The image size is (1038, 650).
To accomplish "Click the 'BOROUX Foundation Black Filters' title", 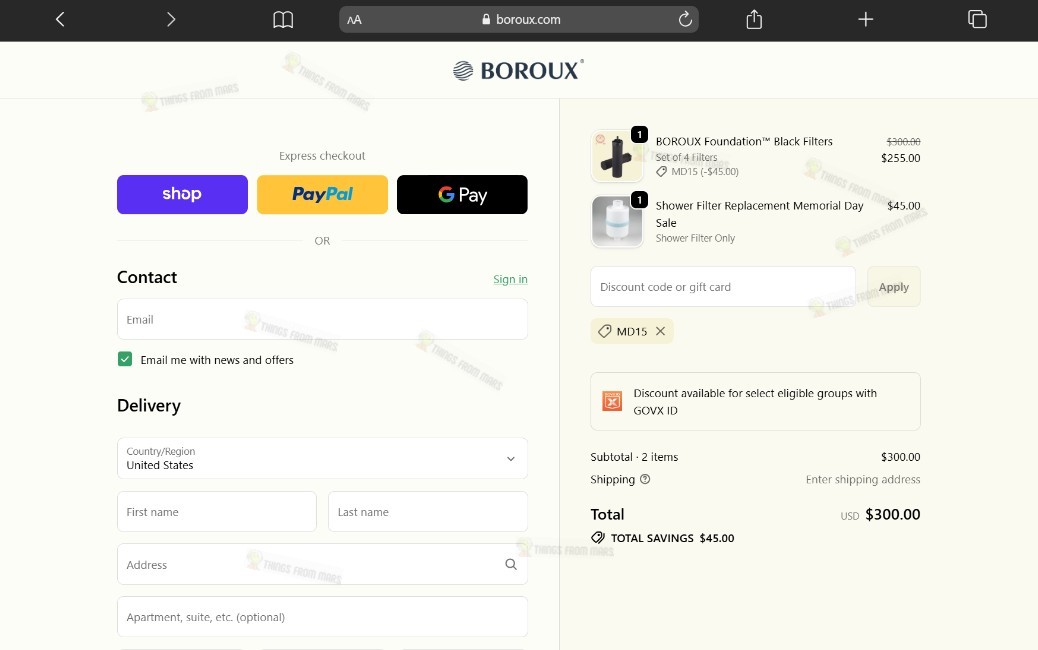I will coord(744,141).
